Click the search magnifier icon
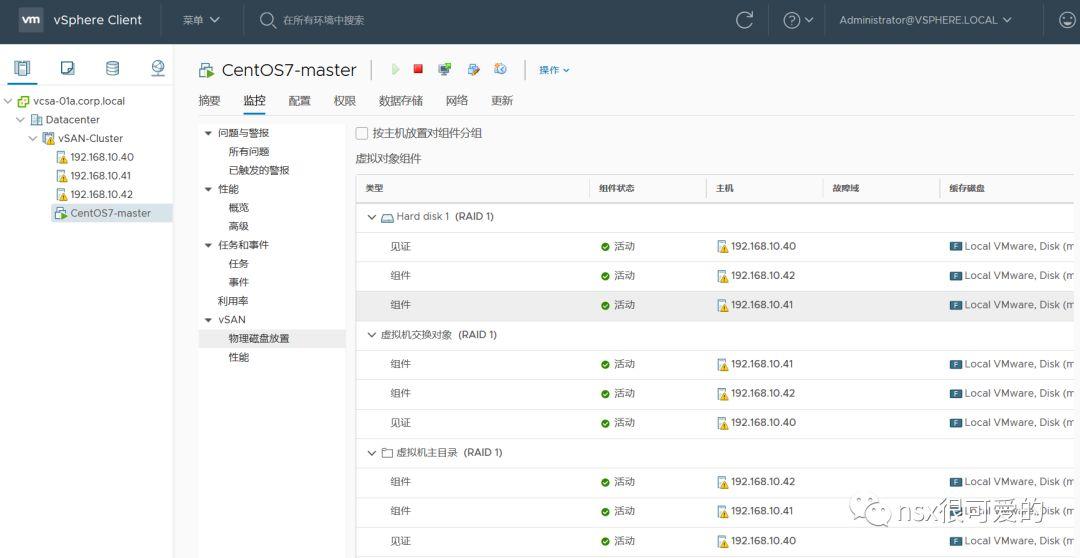1080x558 pixels. coord(267,20)
